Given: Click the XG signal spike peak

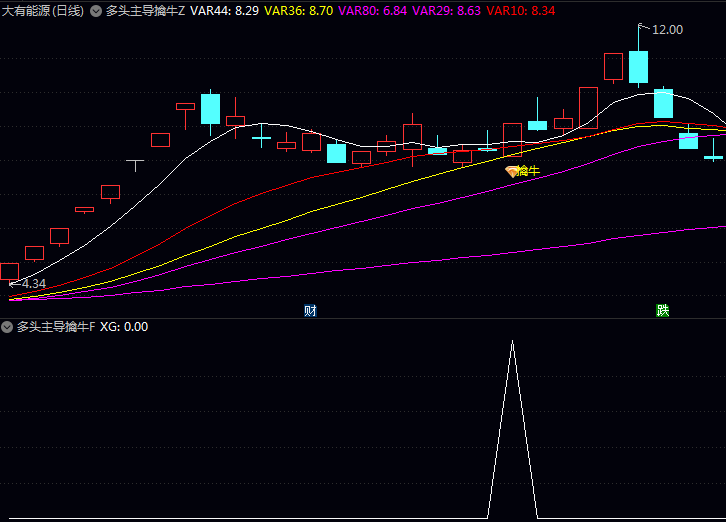Looking at the screenshot, I should point(513,342).
